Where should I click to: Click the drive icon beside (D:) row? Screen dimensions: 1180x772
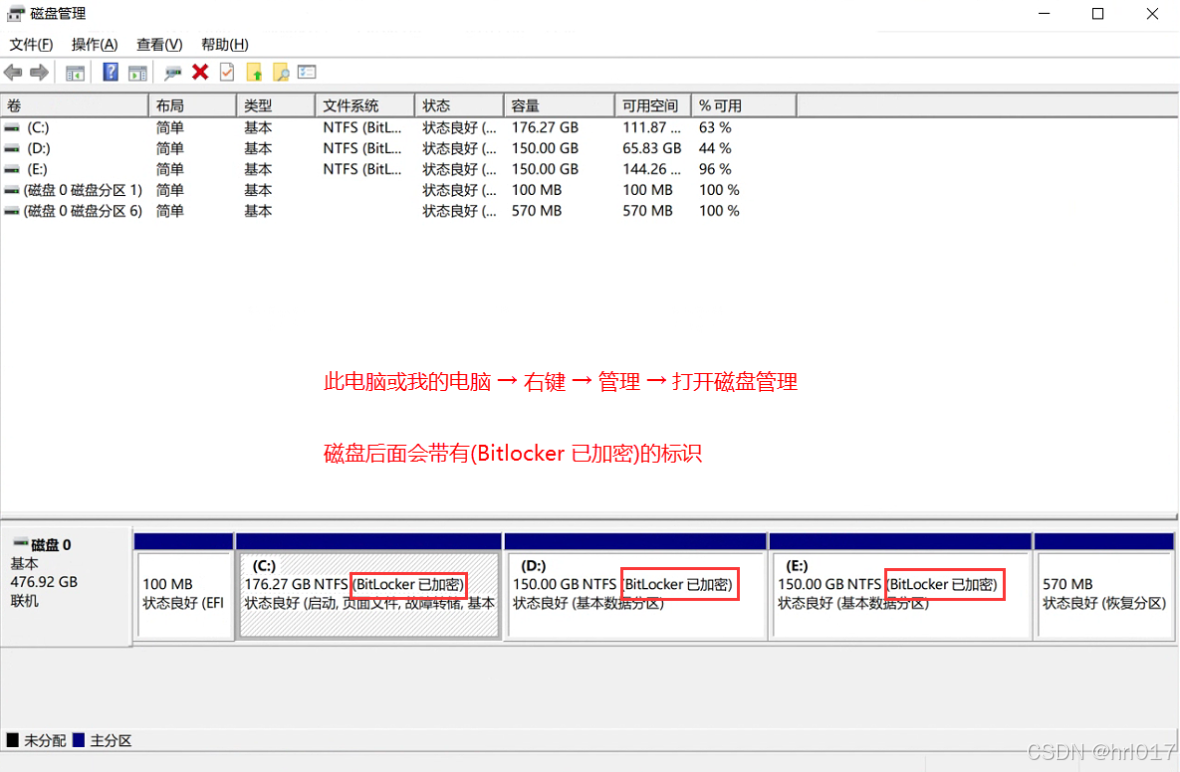tap(12, 149)
